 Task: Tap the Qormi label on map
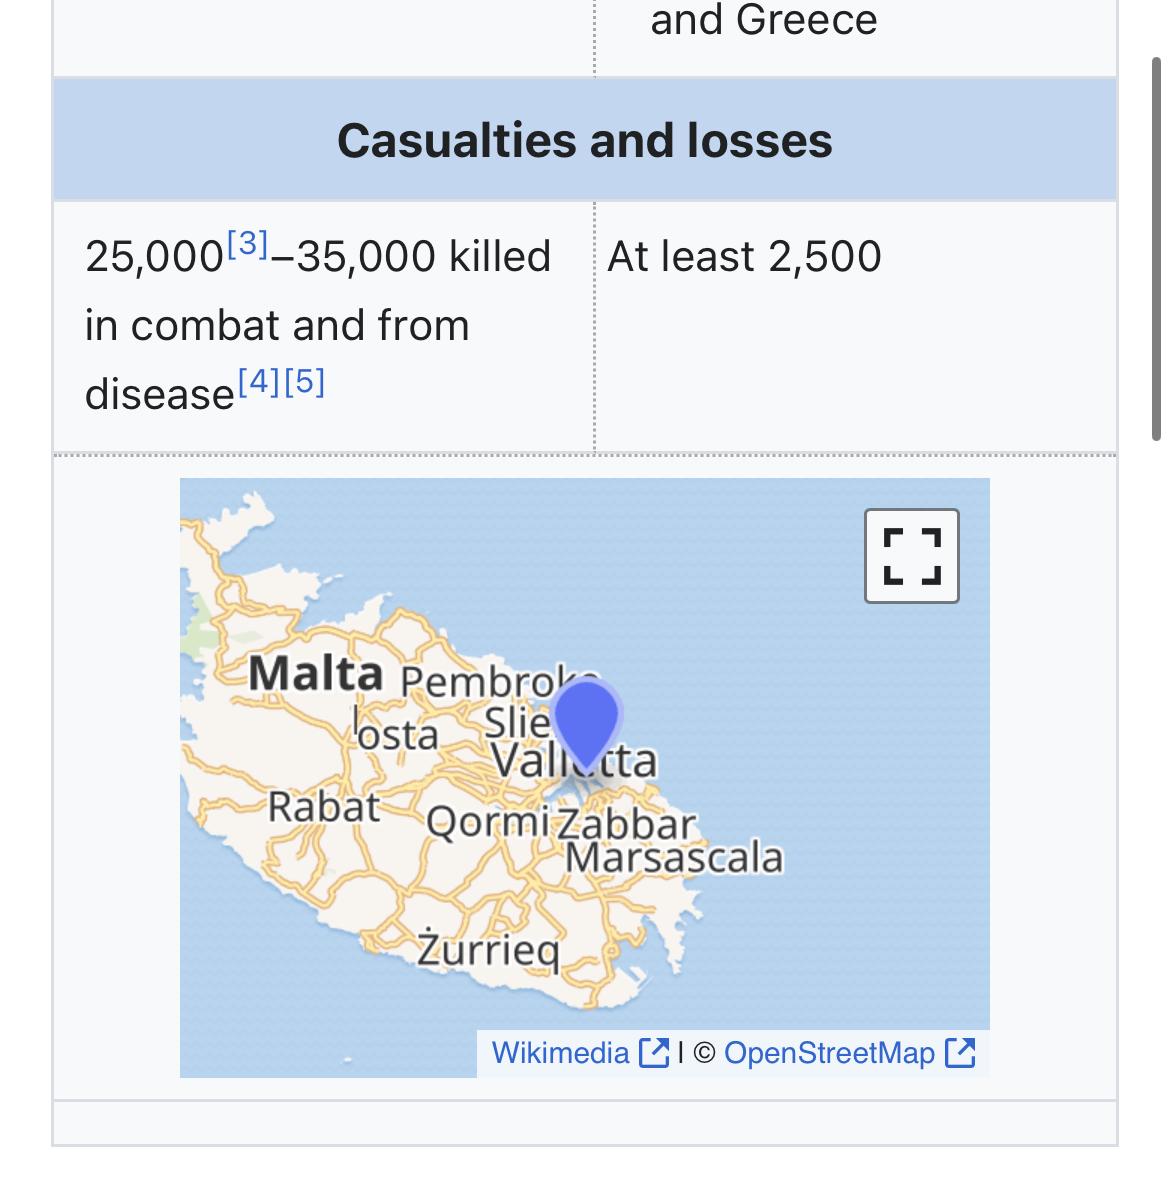[487, 824]
